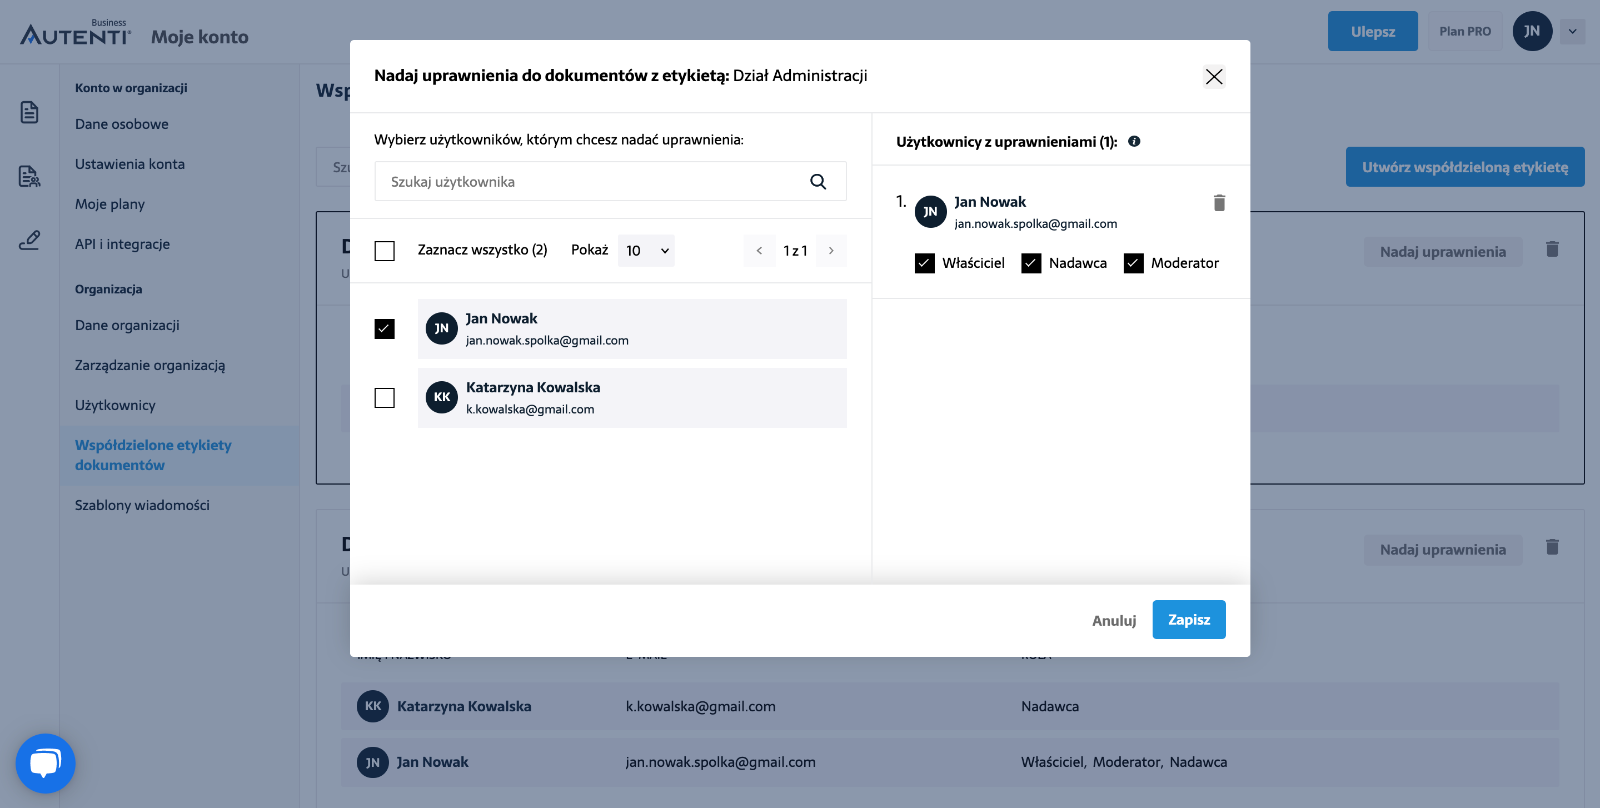This screenshot has width=1600, height=808.
Task: Click JN avatar in background table row
Action: tap(373, 762)
